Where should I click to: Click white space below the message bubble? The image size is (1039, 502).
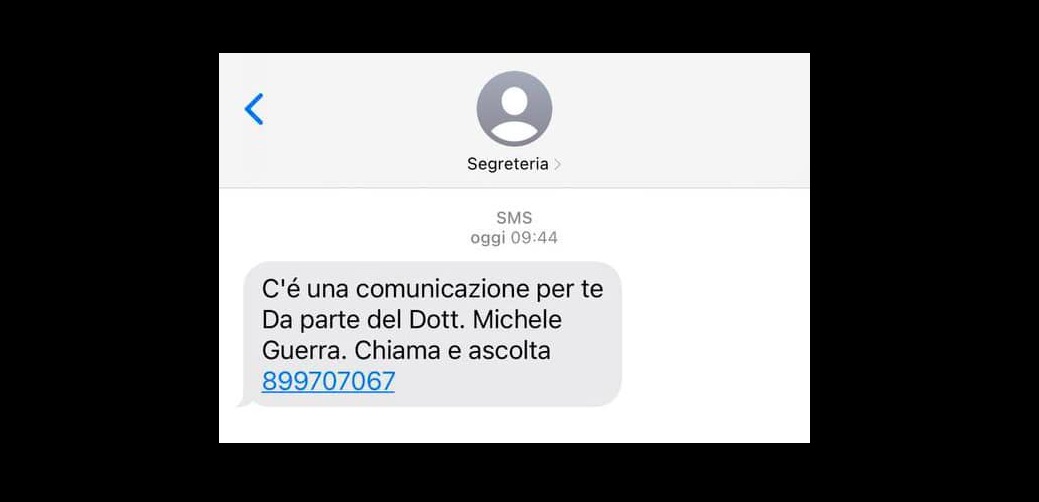(514, 425)
